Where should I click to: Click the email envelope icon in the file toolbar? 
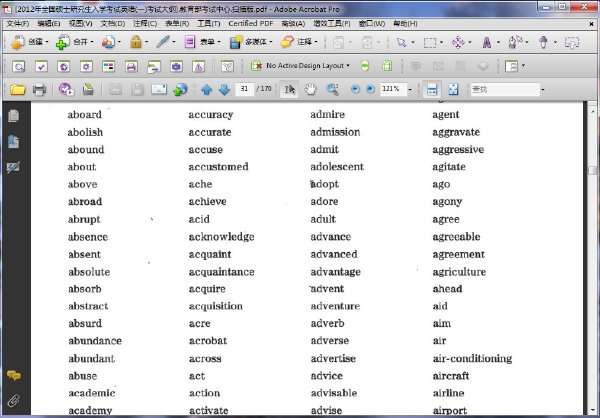(x=159, y=90)
